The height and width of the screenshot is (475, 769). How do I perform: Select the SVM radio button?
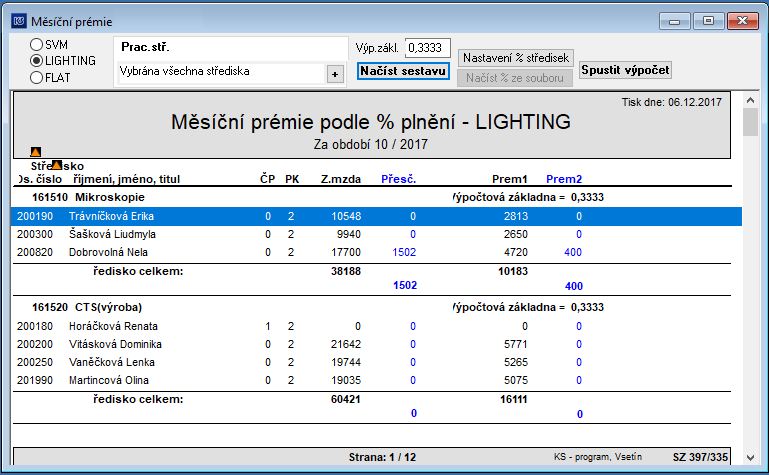tap(36, 45)
